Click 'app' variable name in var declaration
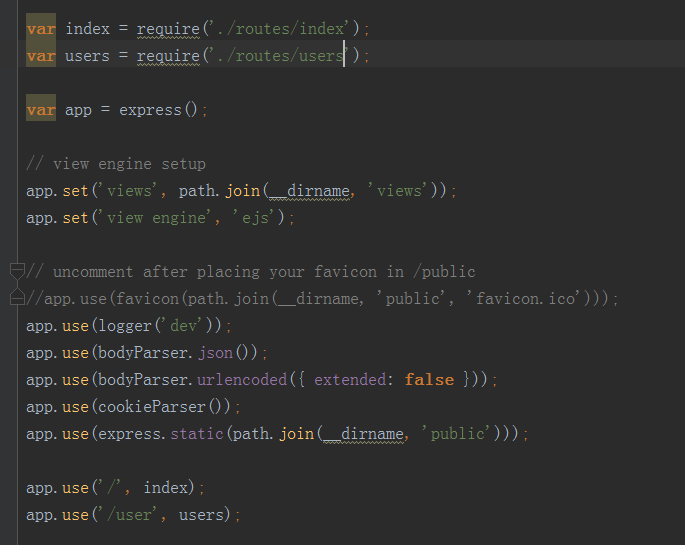Image resolution: width=685 pixels, height=545 pixels. point(78,110)
